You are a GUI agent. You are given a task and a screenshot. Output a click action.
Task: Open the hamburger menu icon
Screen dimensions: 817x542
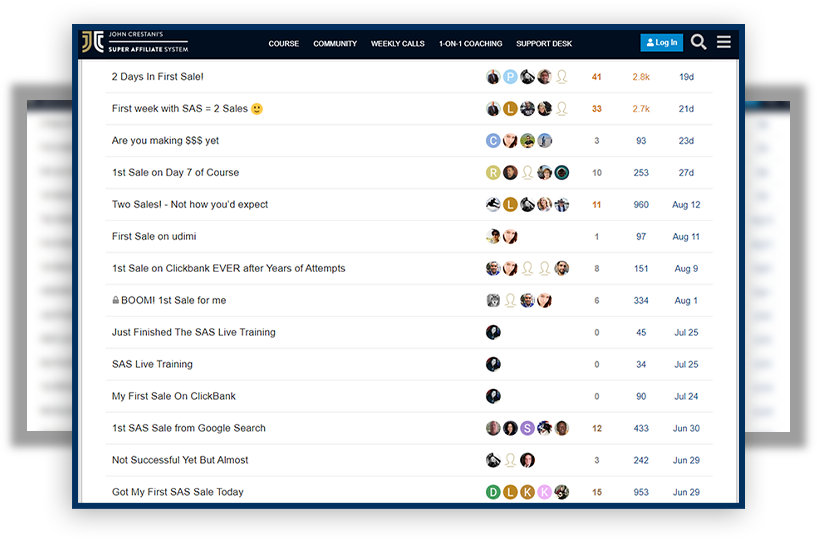[x=724, y=42]
